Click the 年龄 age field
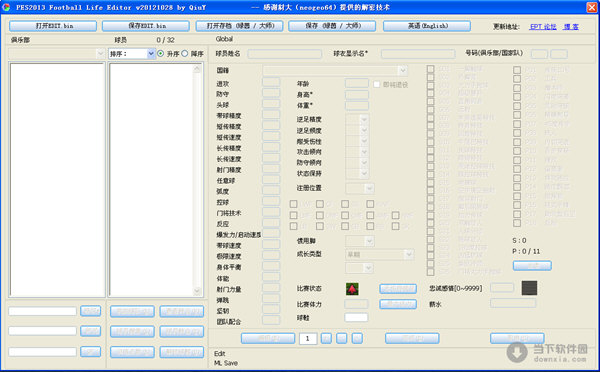The height and width of the screenshot is (372, 600). pyautogui.click(x=357, y=83)
